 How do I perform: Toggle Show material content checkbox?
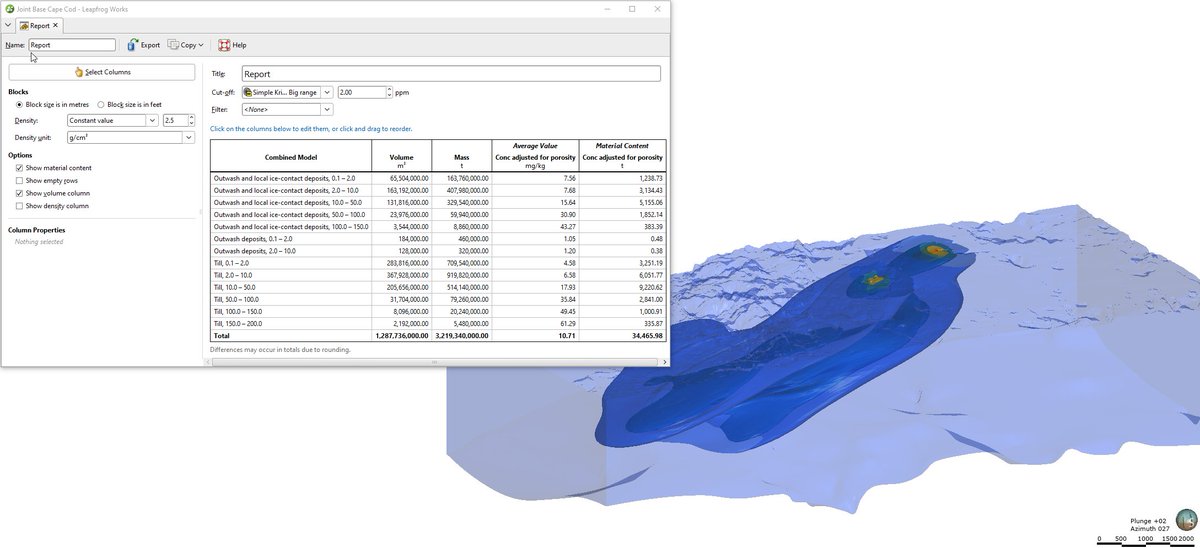pyautogui.click(x=20, y=168)
